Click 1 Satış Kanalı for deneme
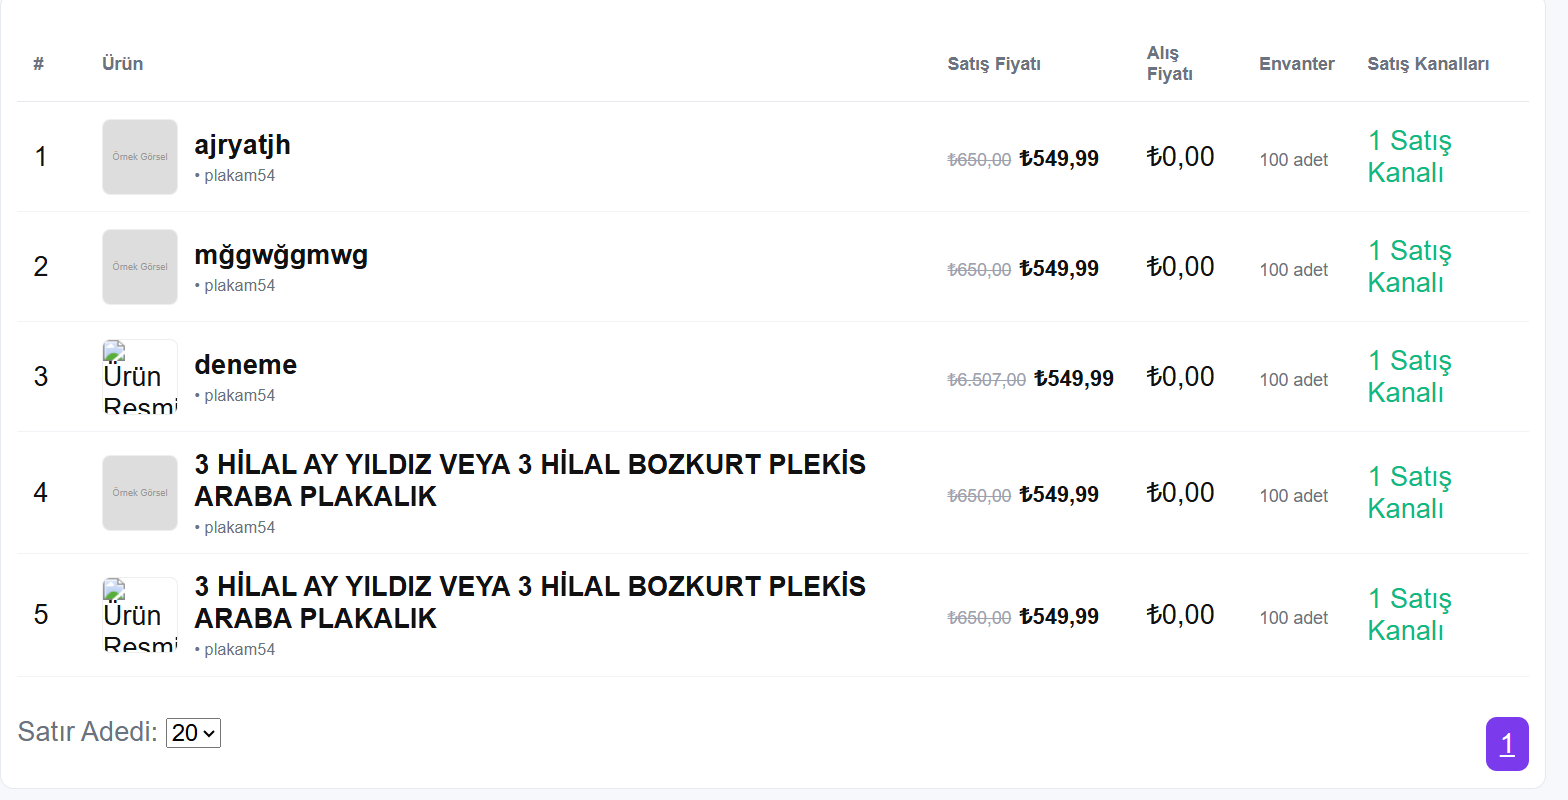Viewport: 1568px width, 800px height. click(x=1409, y=377)
